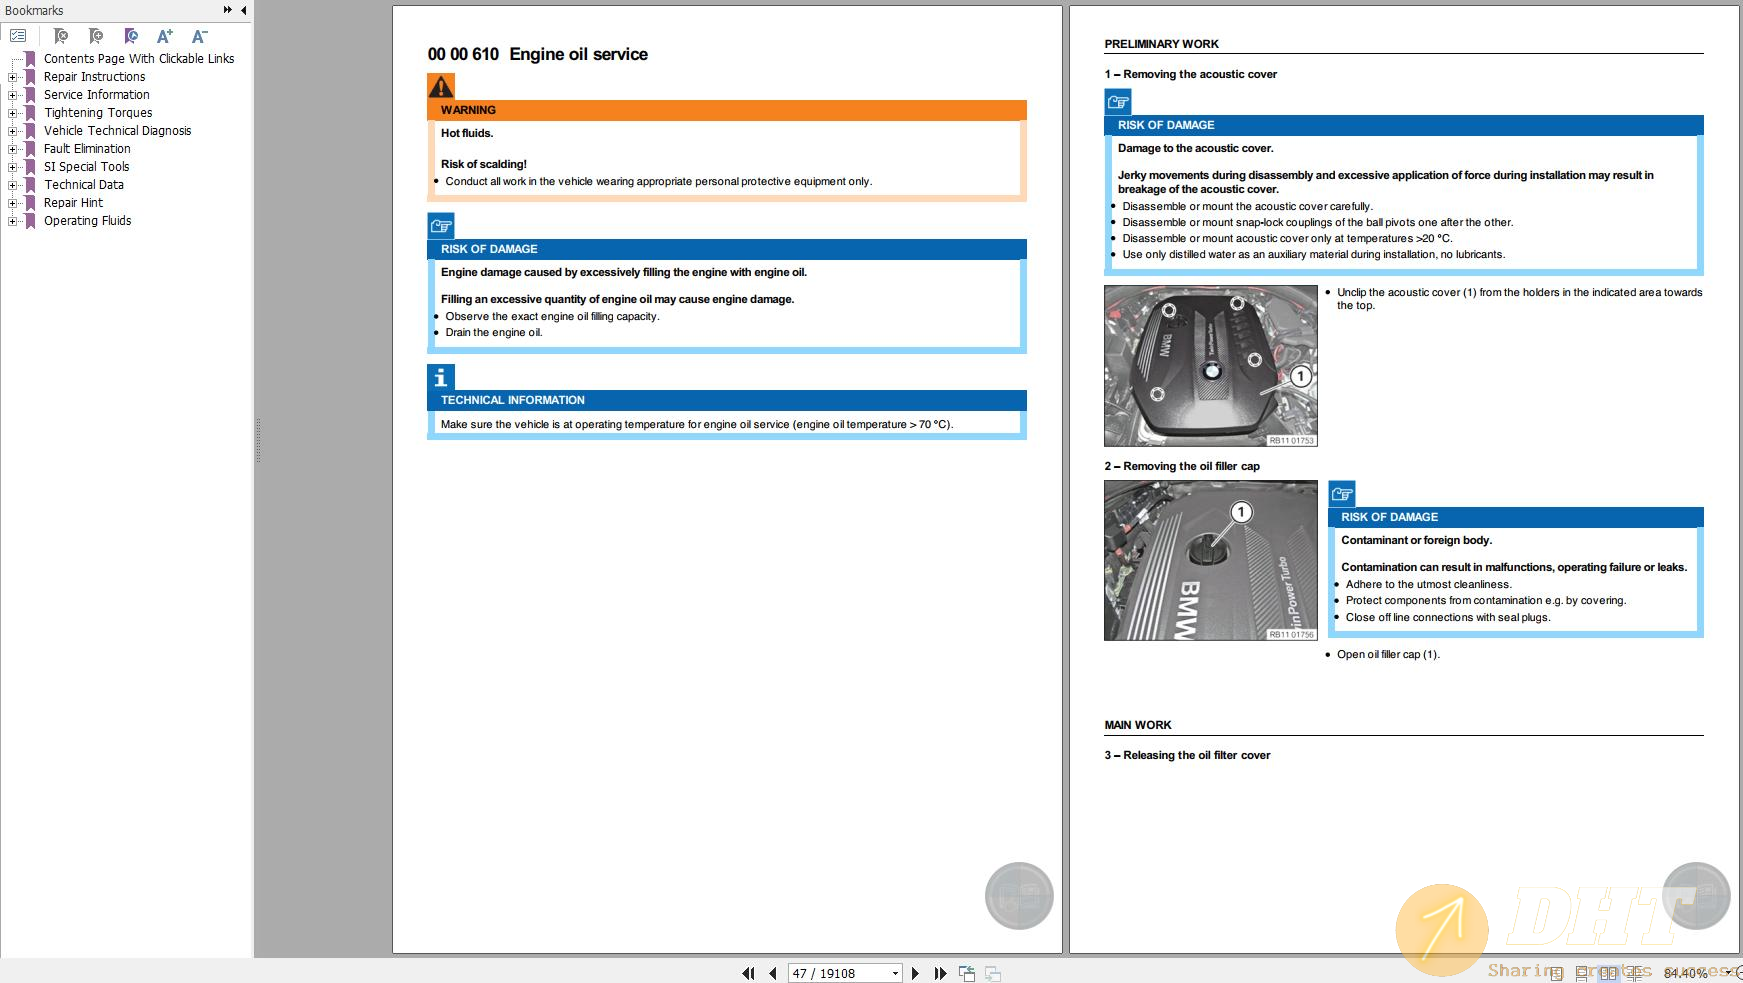1743x983 pixels.
Task: Expand the Vehicle Technical Diagnosis bookmark
Action: coord(13,131)
